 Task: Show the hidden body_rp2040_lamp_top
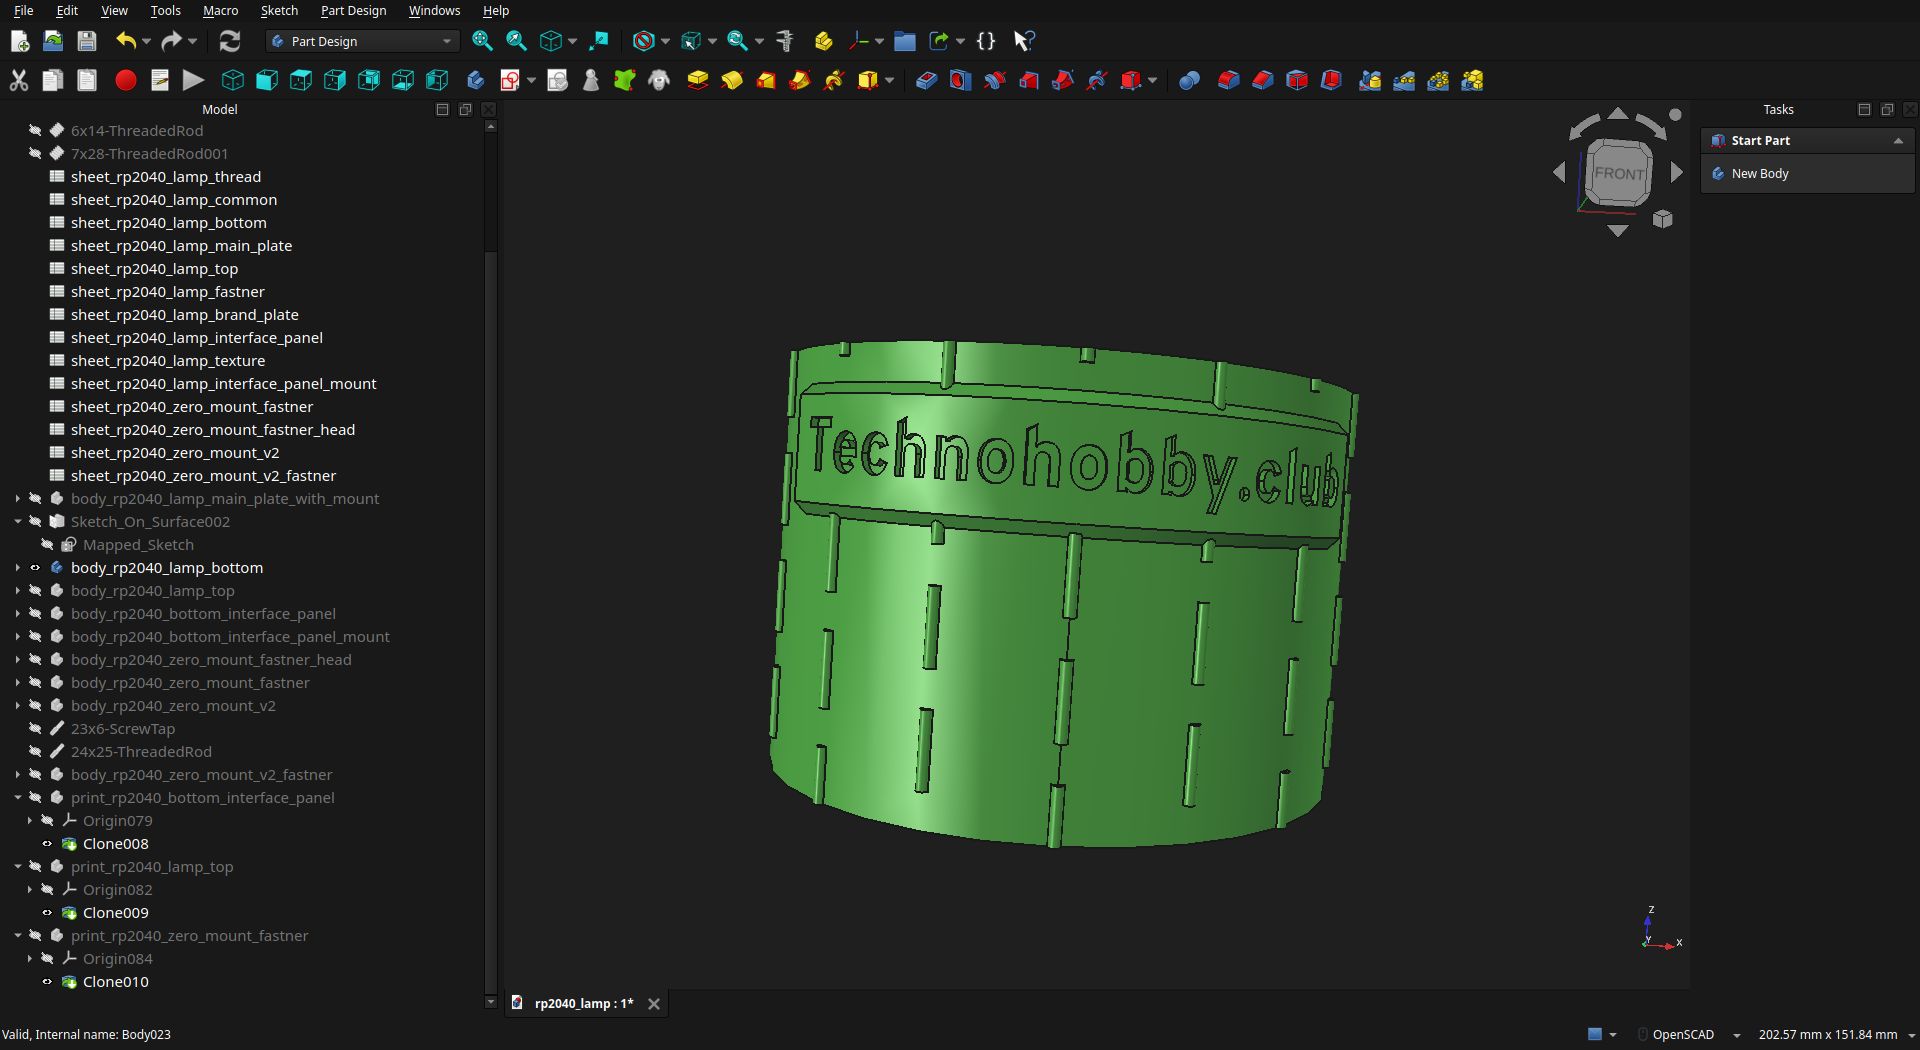[x=35, y=591]
